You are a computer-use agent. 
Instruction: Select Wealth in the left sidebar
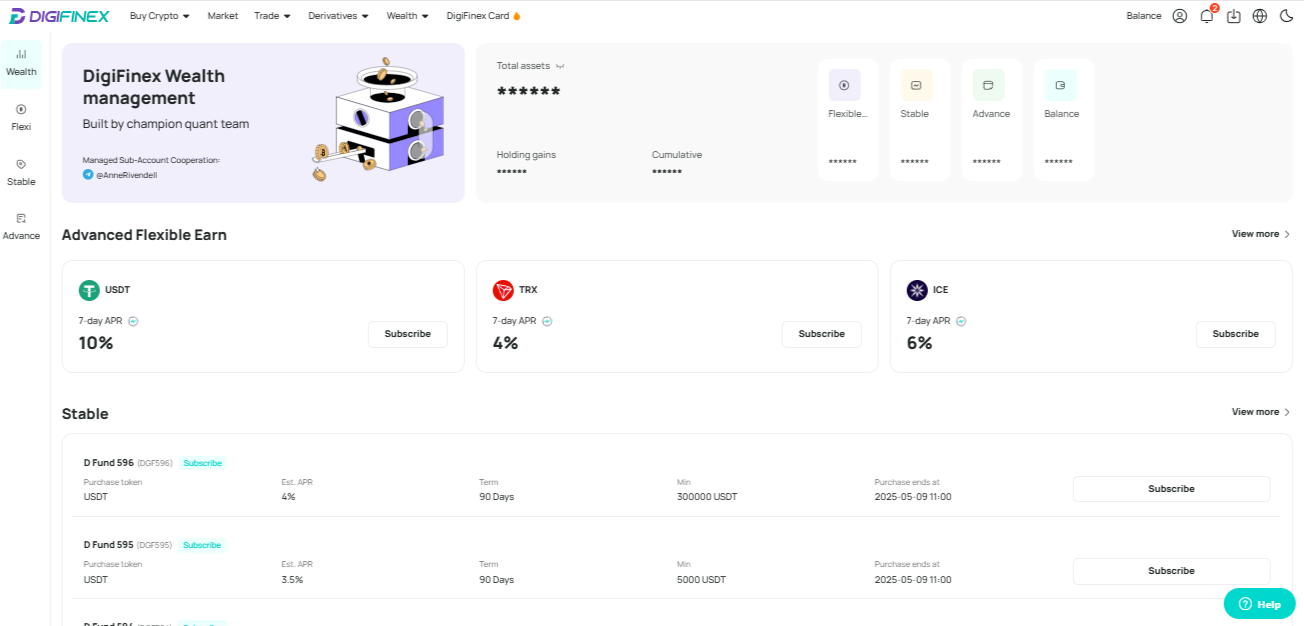pos(21,63)
